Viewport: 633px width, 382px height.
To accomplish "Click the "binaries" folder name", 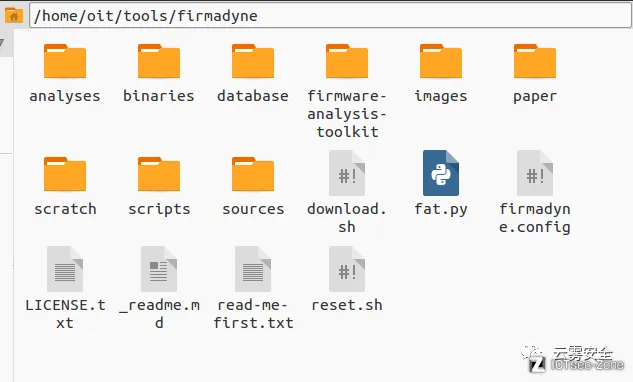I will click(x=159, y=96).
